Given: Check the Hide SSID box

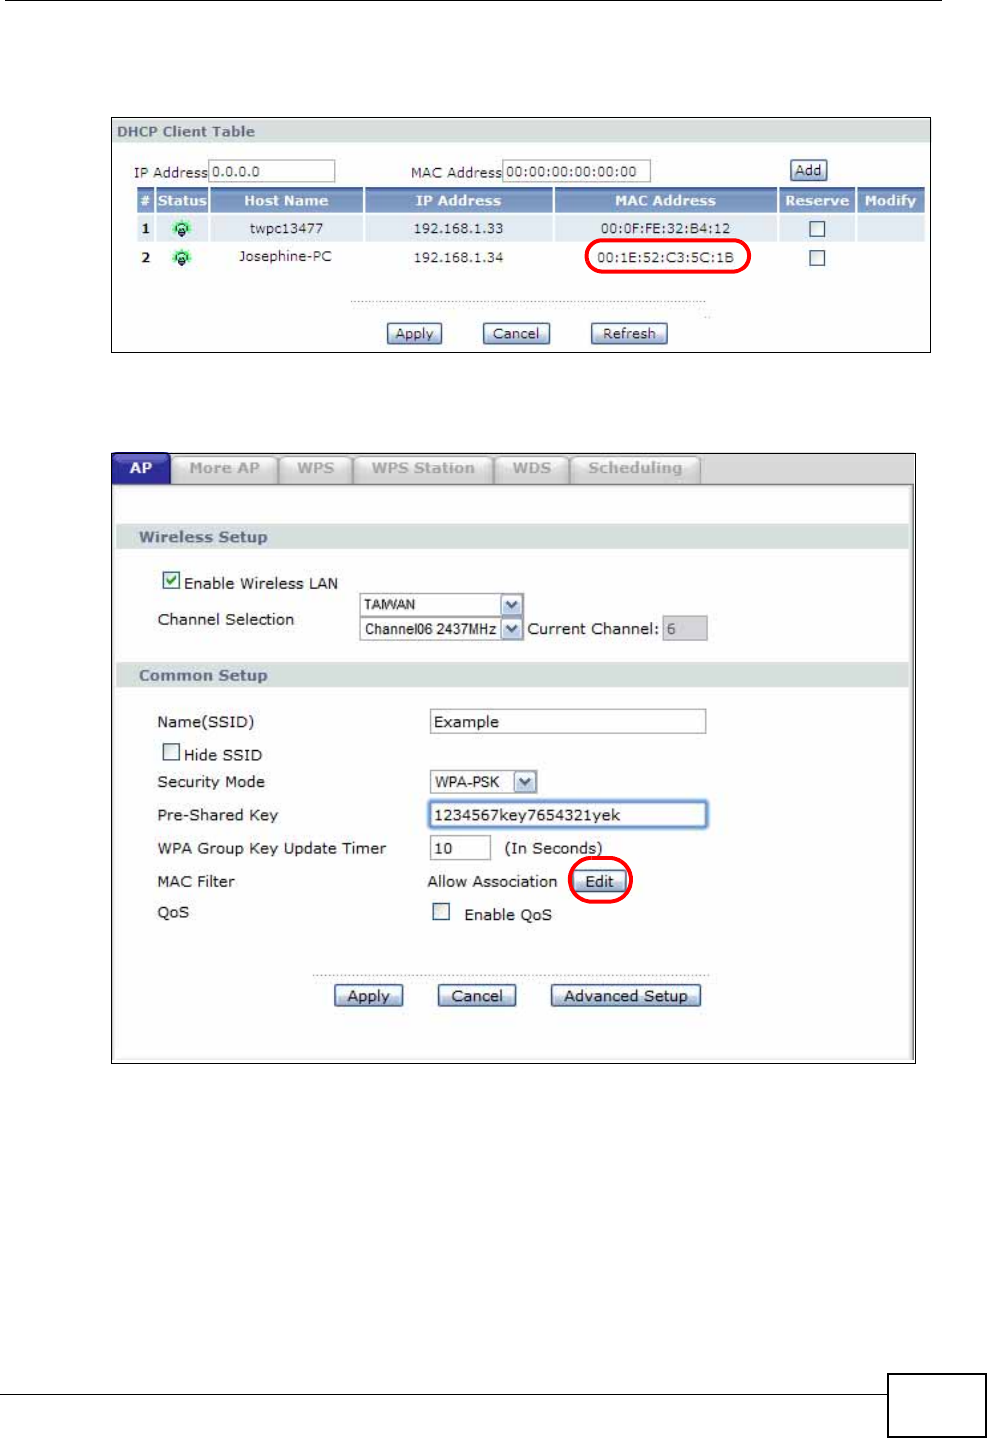Looking at the screenshot, I should pyautogui.click(x=172, y=752).
